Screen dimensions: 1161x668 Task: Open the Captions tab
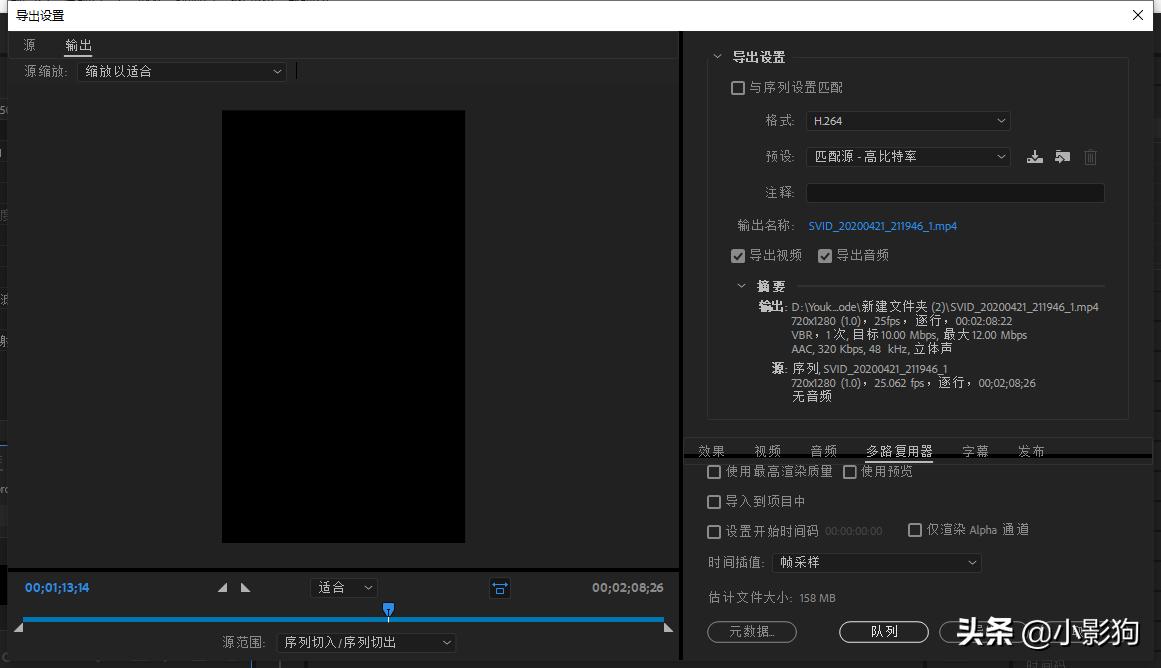tap(975, 451)
